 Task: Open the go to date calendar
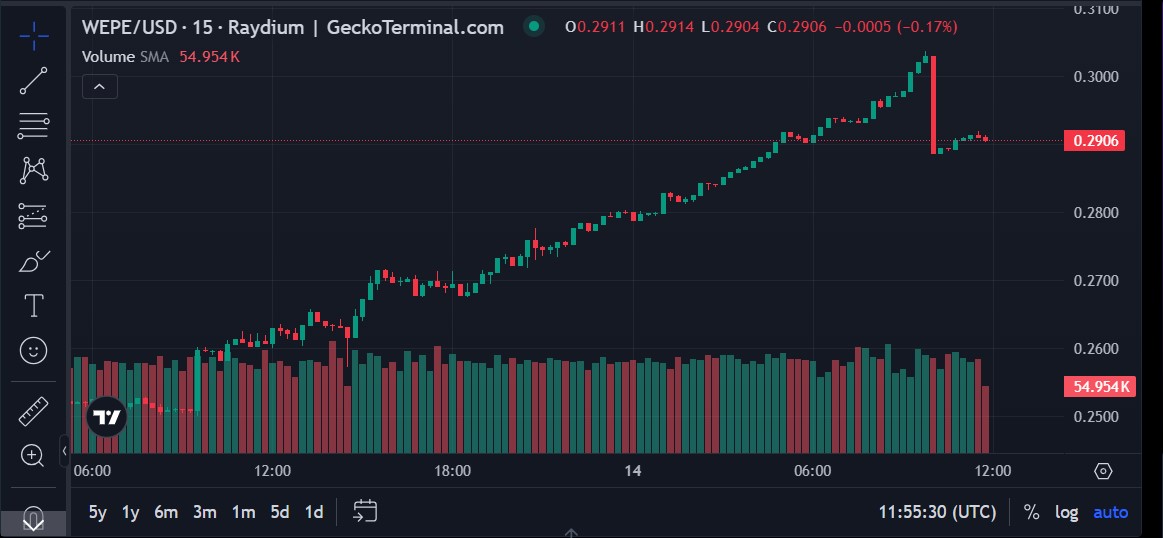coord(365,511)
